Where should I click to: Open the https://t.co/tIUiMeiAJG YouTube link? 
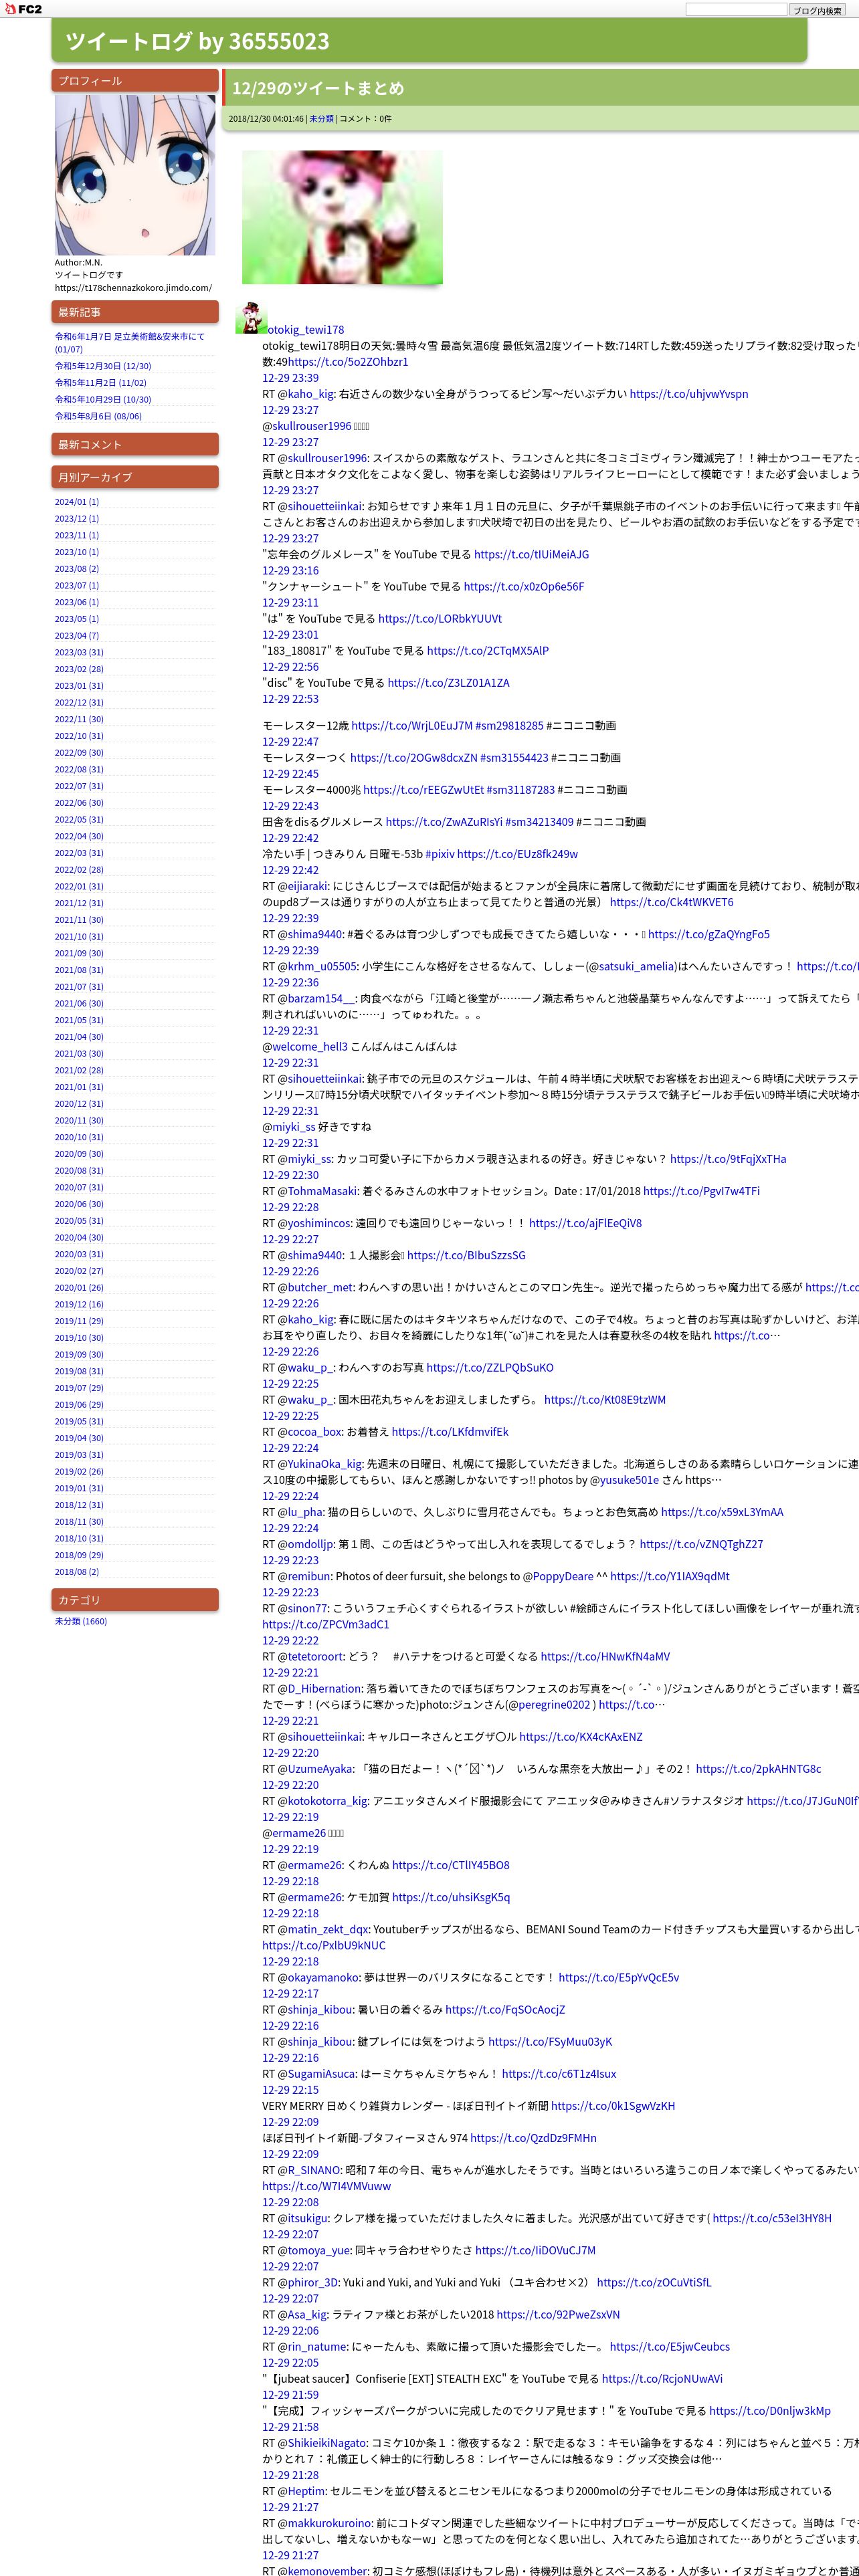[x=531, y=554]
